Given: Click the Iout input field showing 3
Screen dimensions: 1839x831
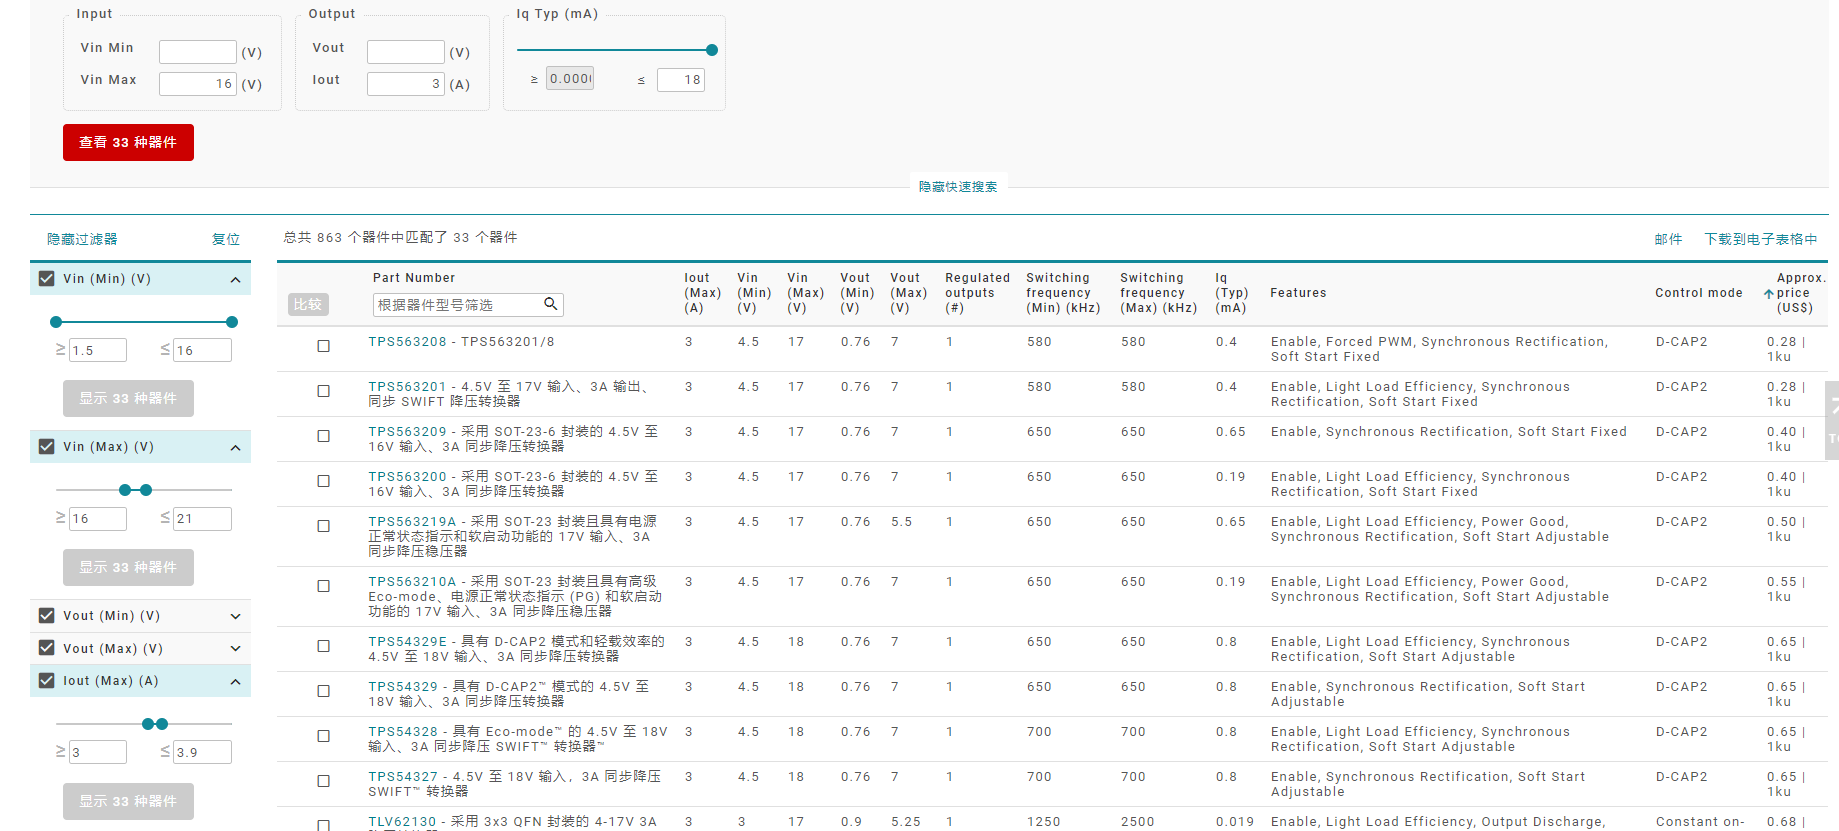Looking at the screenshot, I should pos(406,84).
